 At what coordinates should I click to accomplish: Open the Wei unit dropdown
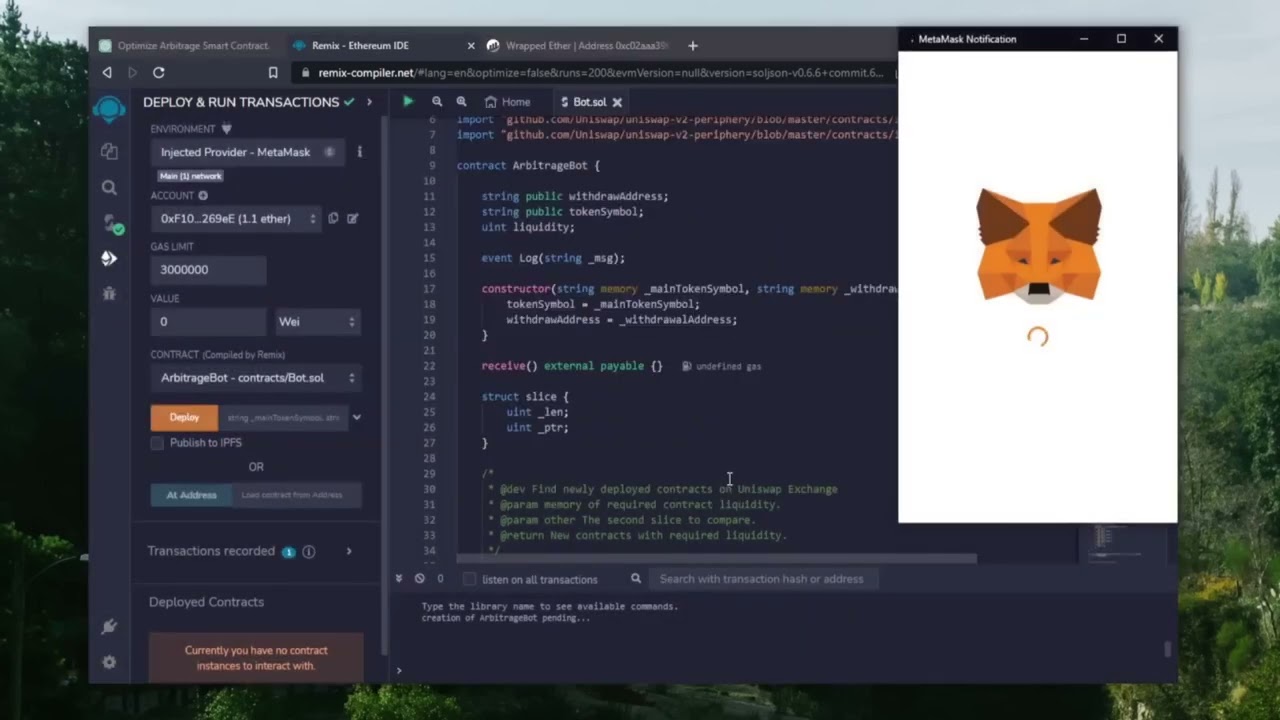click(x=317, y=321)
